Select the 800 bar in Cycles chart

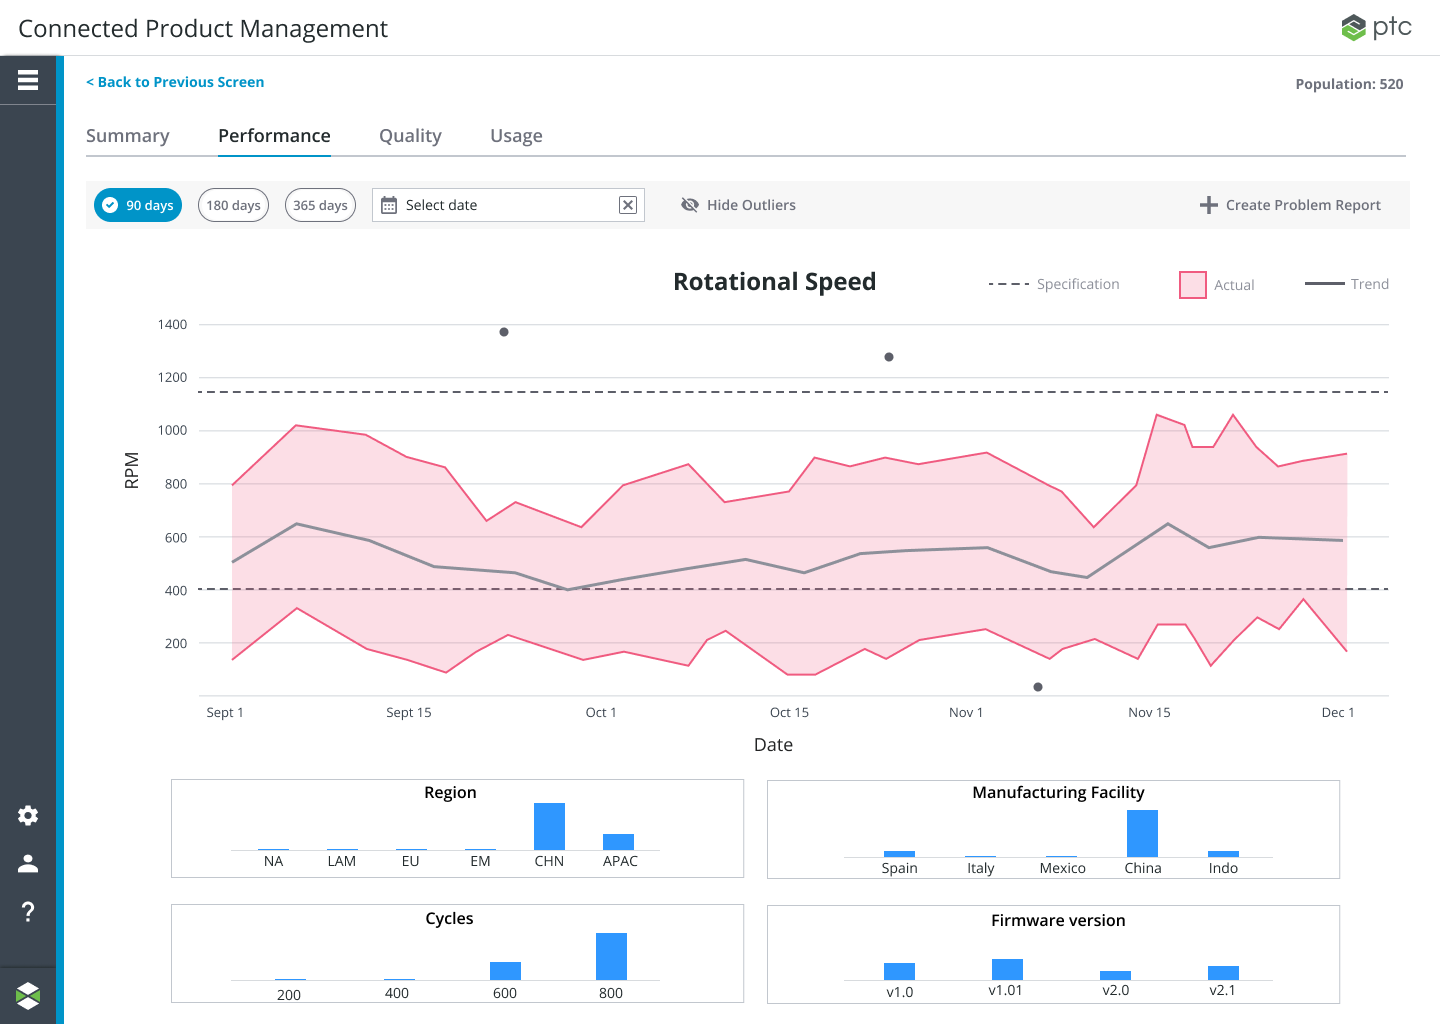(x=611, y=956)
